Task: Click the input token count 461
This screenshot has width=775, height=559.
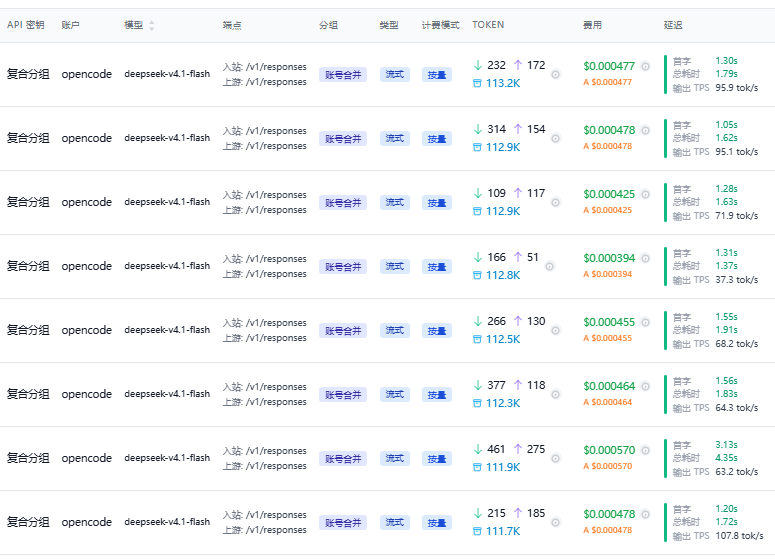Action: [x=496, y=449]
